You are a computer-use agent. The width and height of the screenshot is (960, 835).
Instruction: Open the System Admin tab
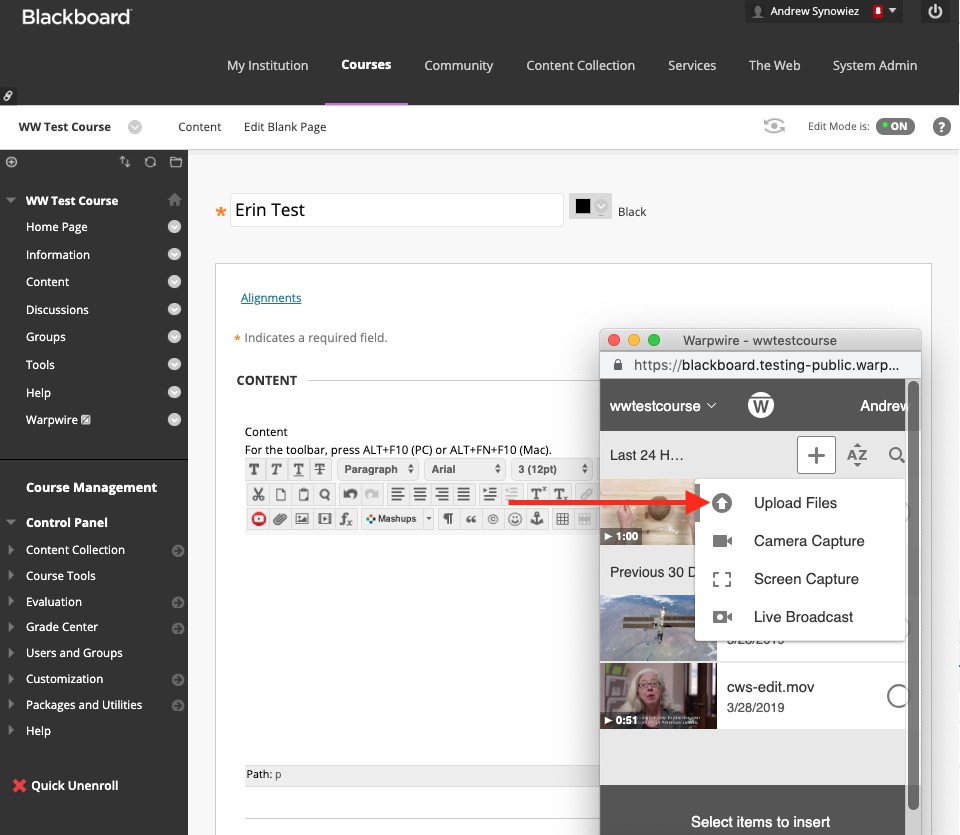(874, 66)
